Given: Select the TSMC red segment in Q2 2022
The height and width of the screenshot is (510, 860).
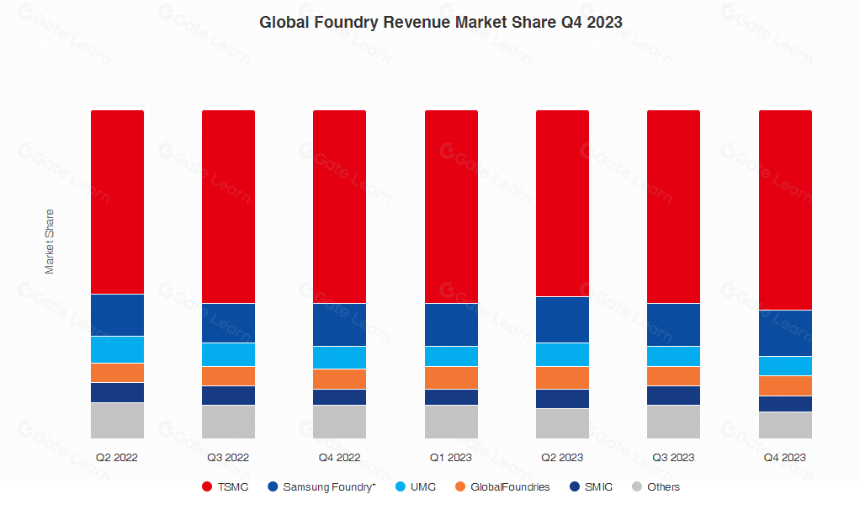Looking at the screenshot, I should (x=117, y=202).
